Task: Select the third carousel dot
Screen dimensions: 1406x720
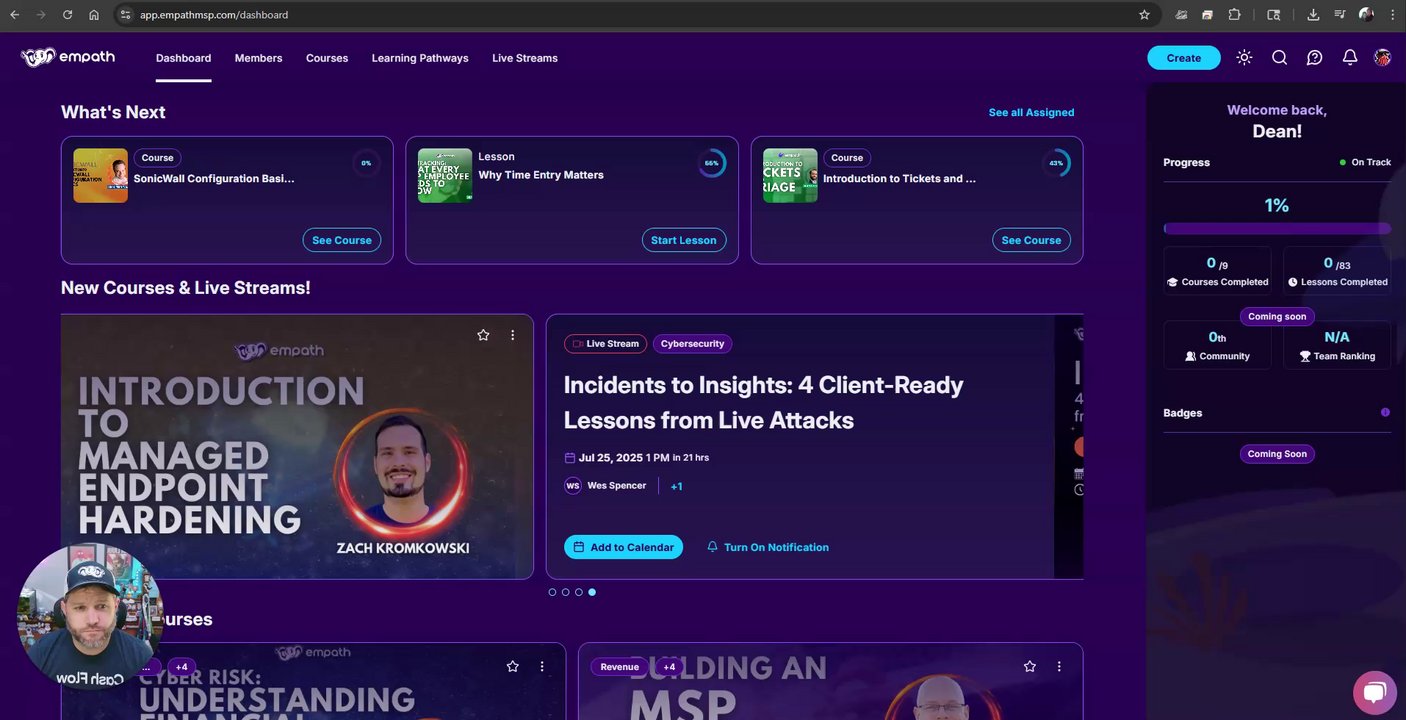Action: [x=578, y=592]
